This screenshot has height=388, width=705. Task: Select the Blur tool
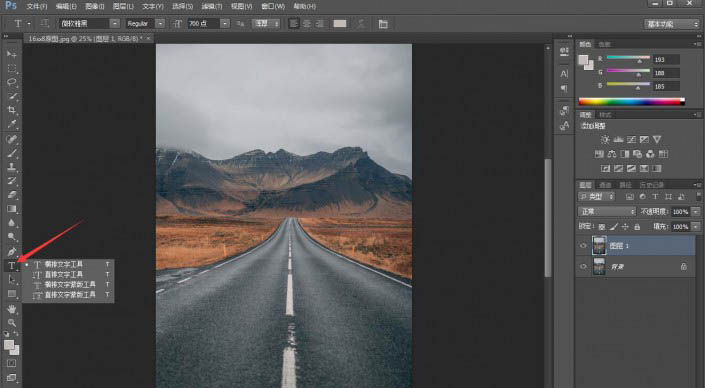12,223
